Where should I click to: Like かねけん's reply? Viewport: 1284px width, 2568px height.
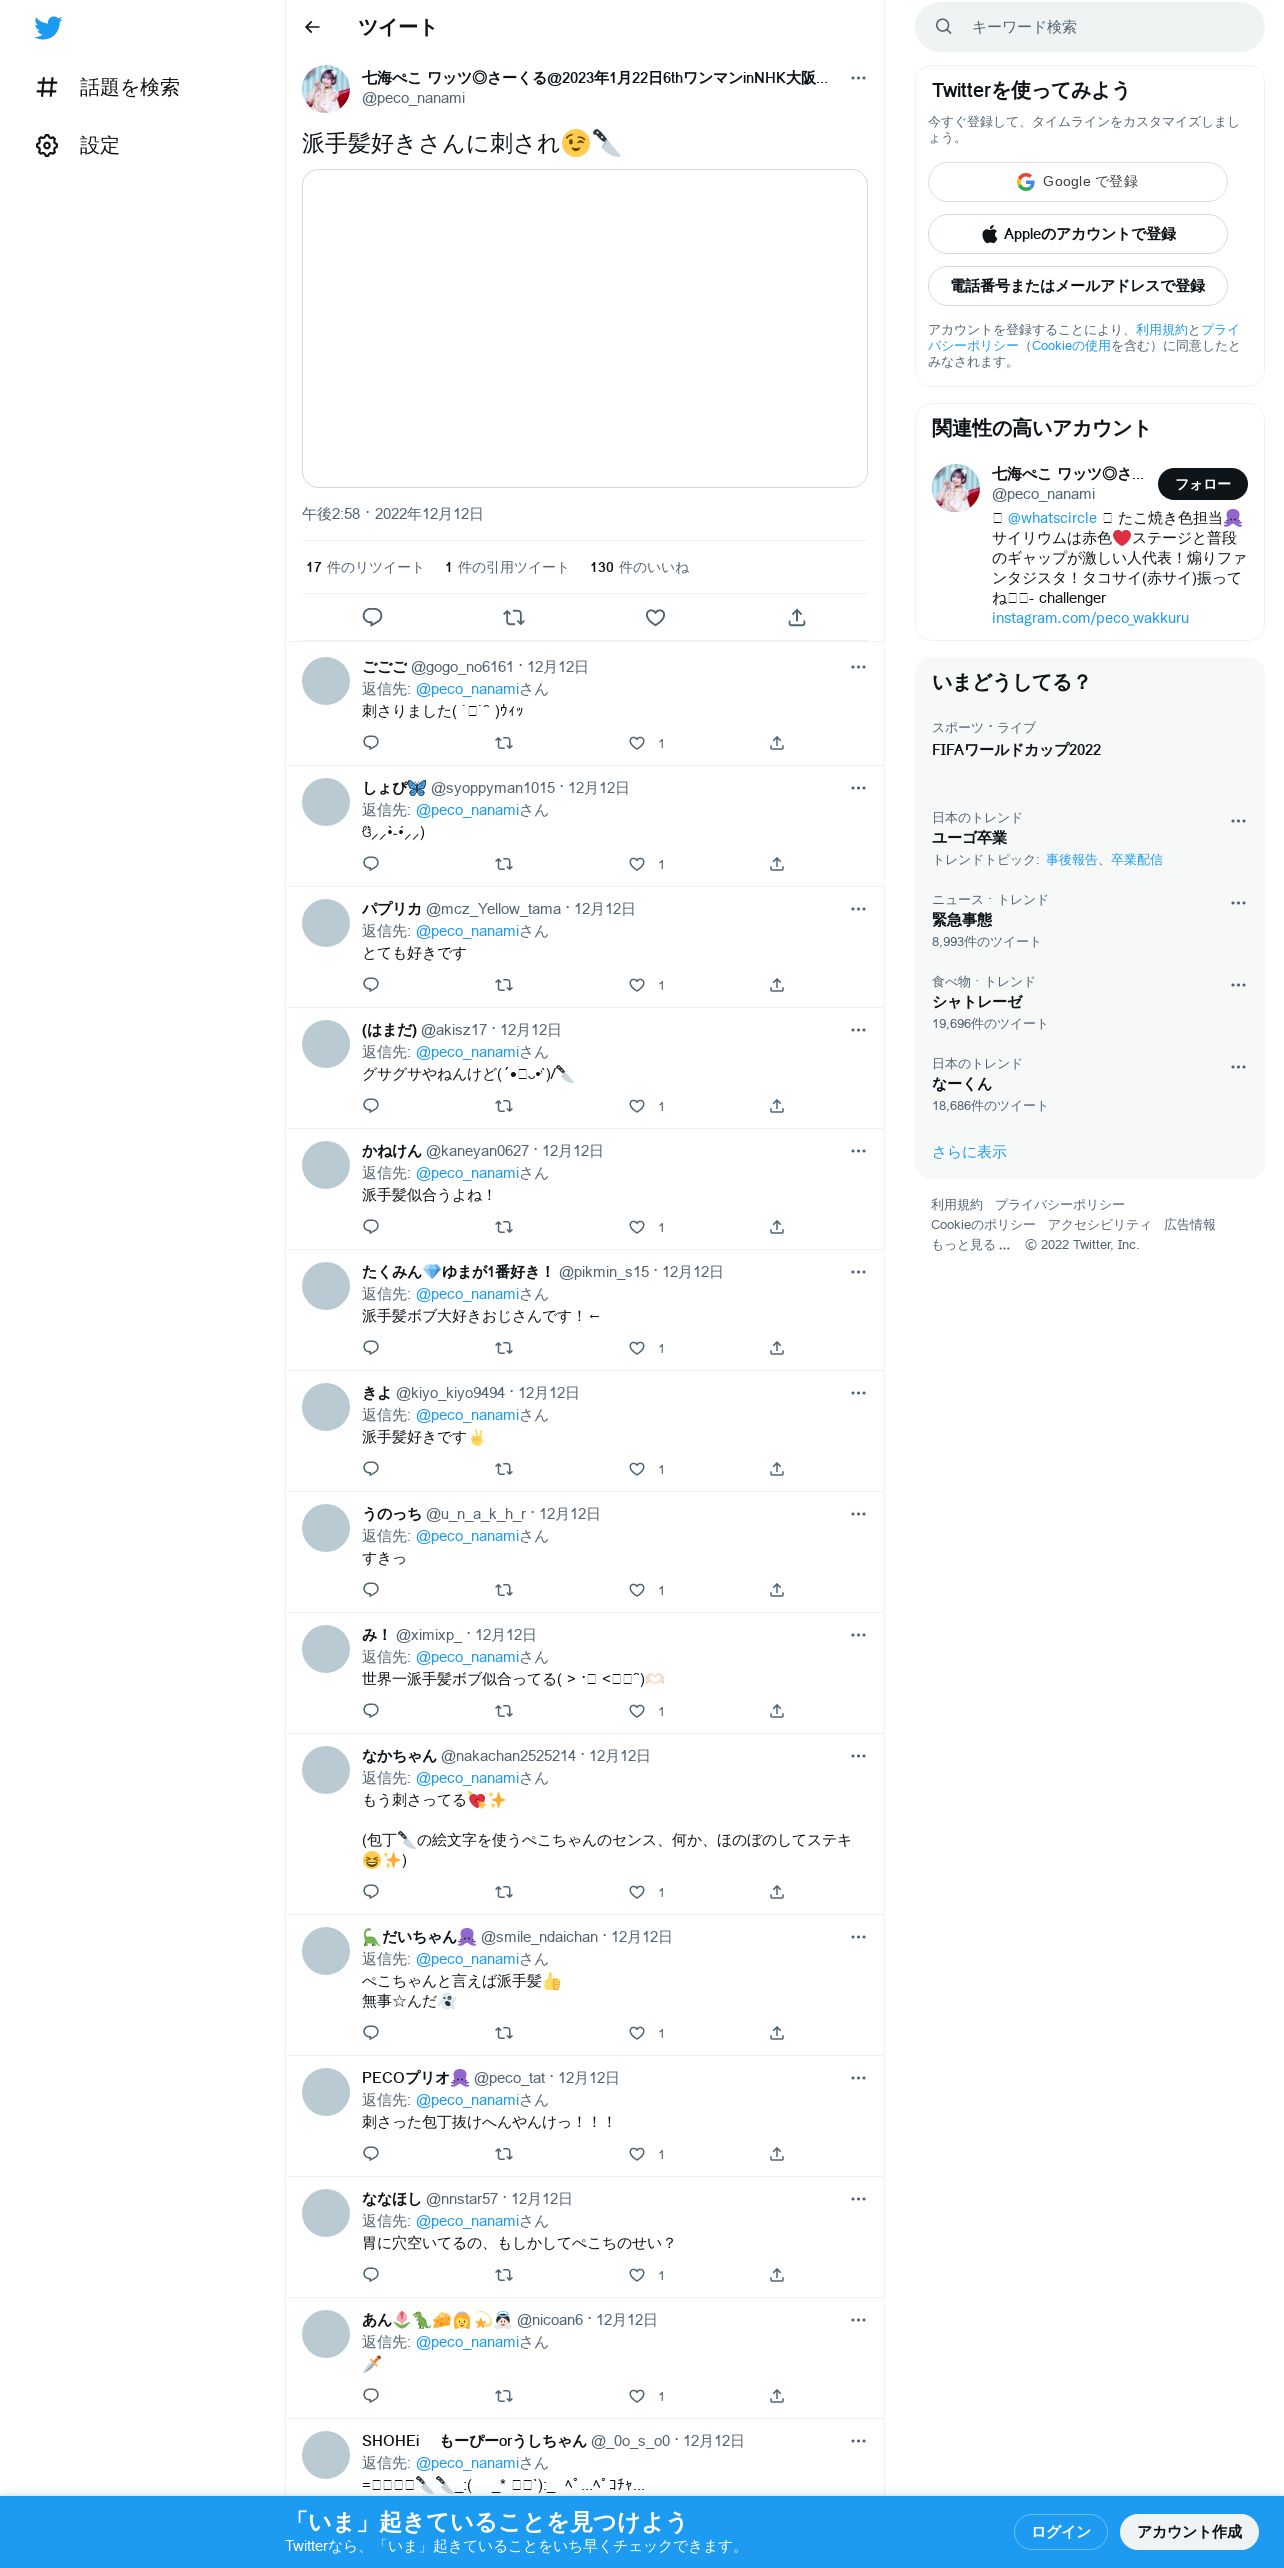tap(637, 1227)
